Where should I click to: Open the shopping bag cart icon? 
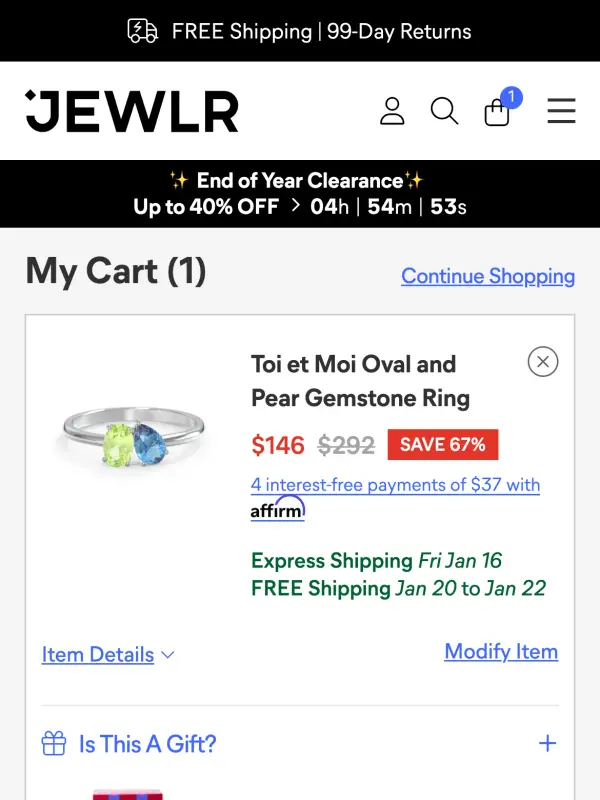tap(497, 113)
